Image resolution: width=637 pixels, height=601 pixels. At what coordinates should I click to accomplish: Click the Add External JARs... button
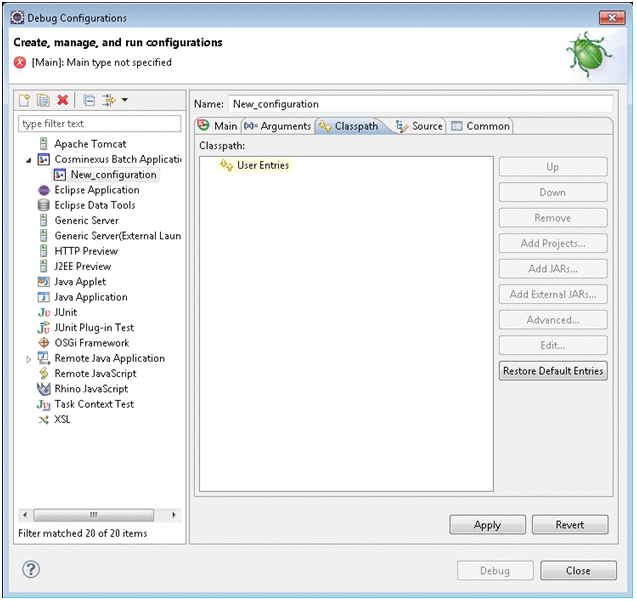click(x=553, y=294)
